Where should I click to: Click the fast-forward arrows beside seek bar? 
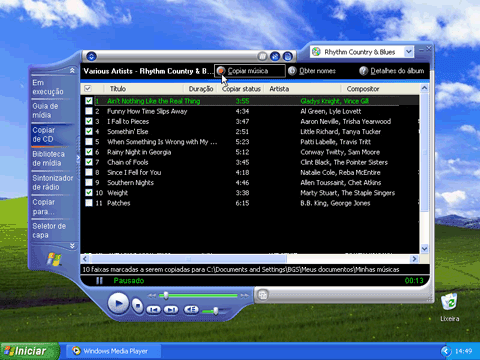[x=245, y=295]
